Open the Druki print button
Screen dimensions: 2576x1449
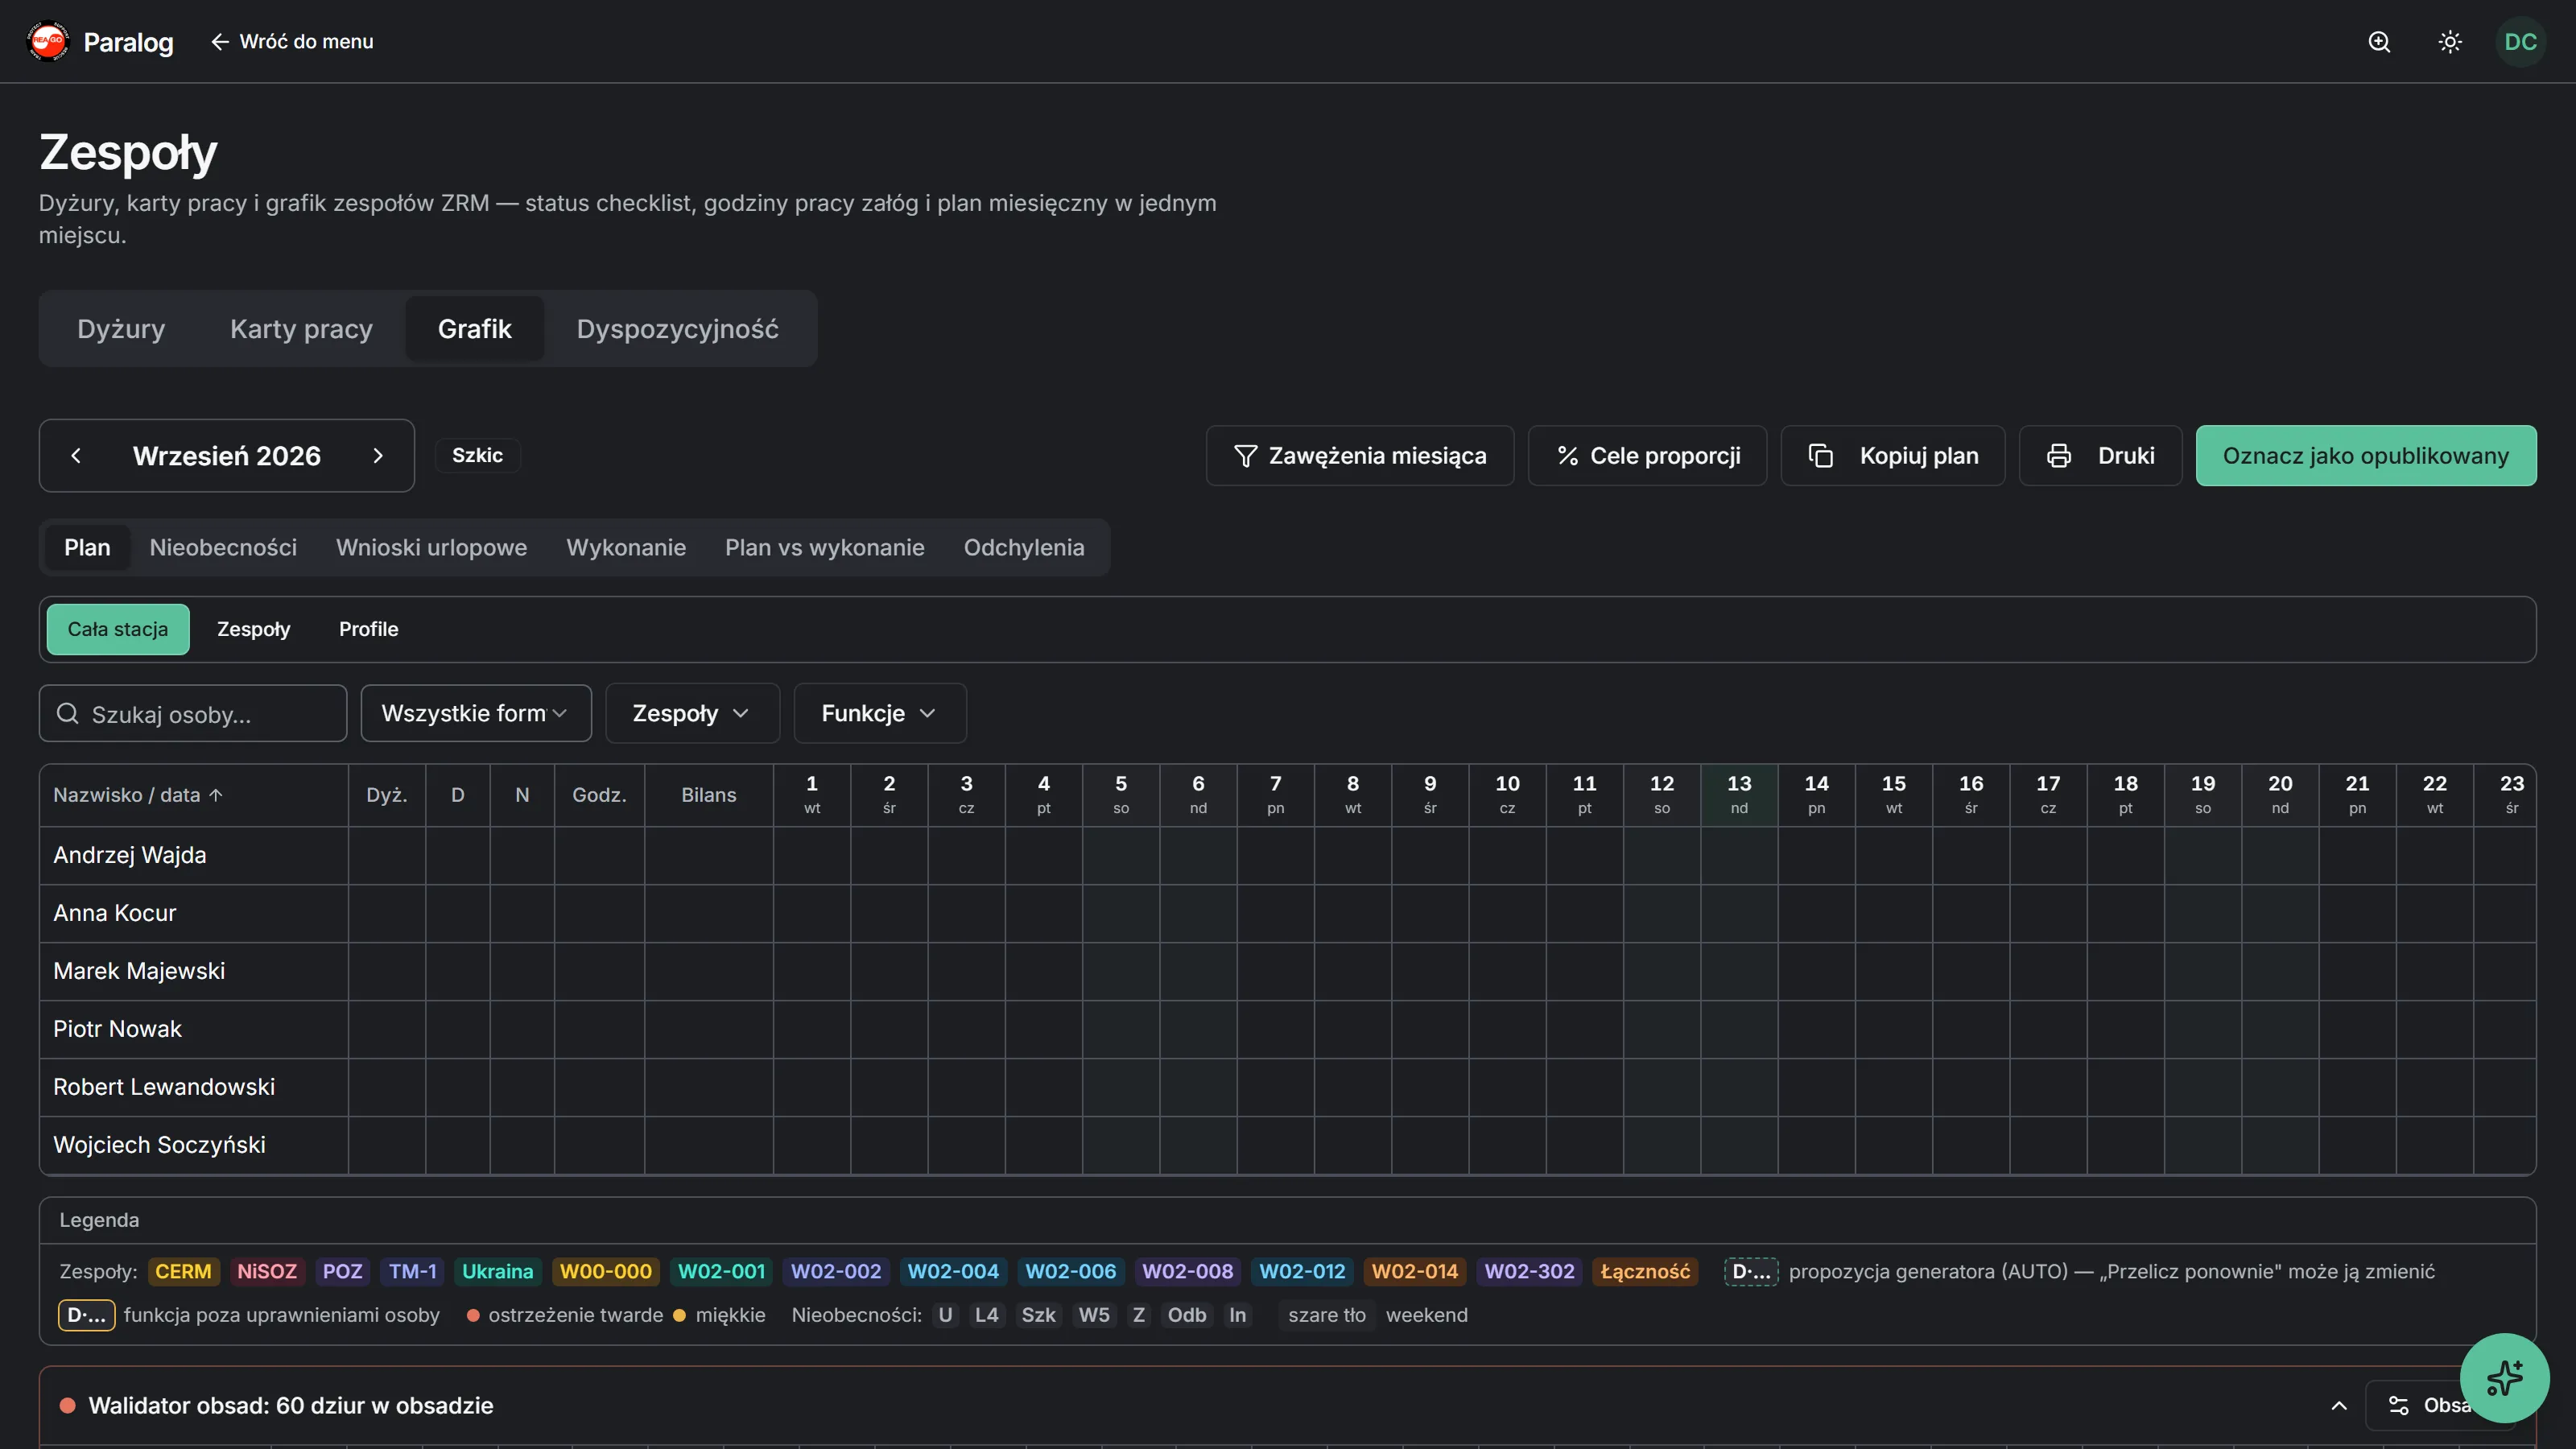[2100, 456]
